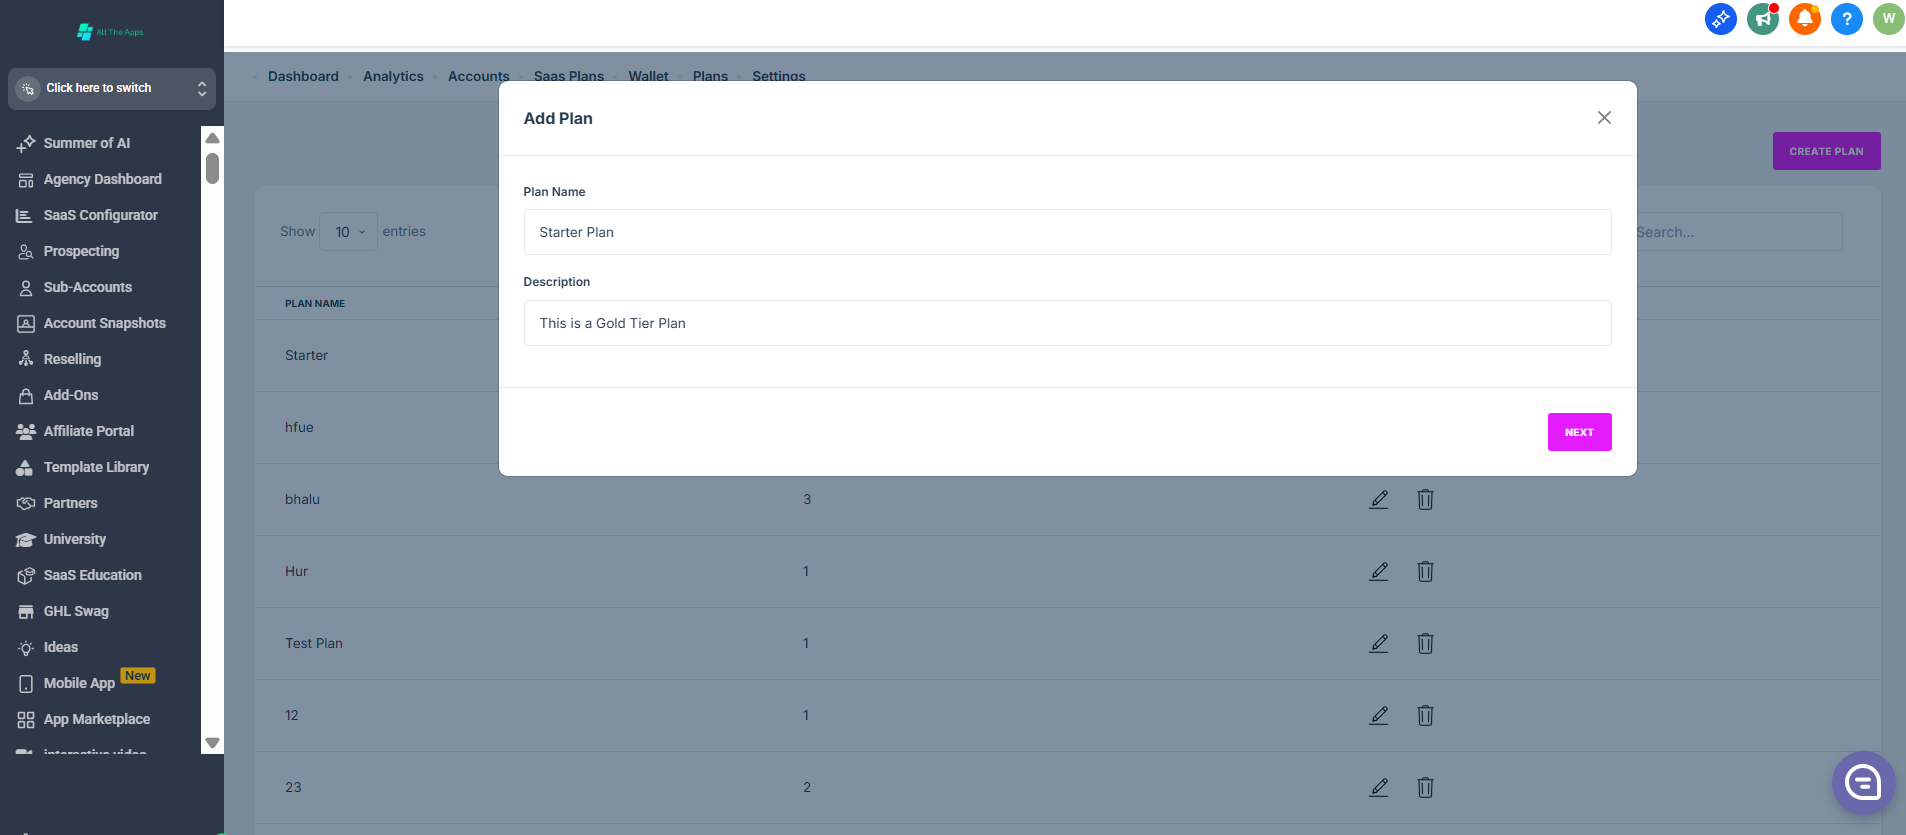The image size is (1906, 835).
Task: Click the CREATE PLAN button
Action: [x=1826, y=151]
